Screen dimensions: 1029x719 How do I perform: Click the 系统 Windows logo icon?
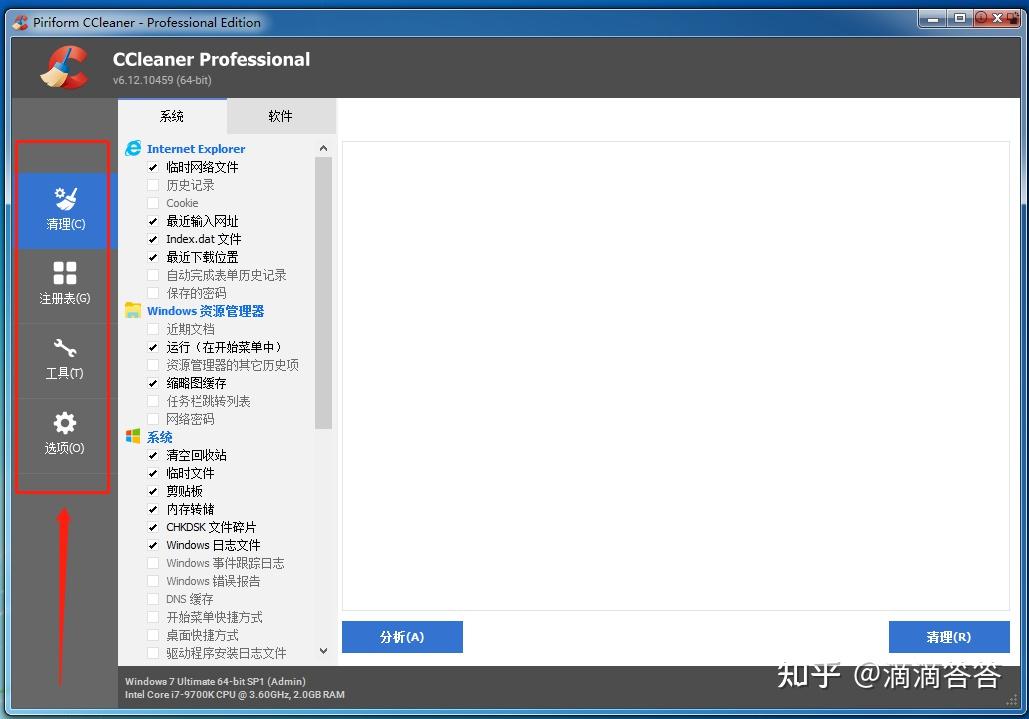tap(133, 437)
